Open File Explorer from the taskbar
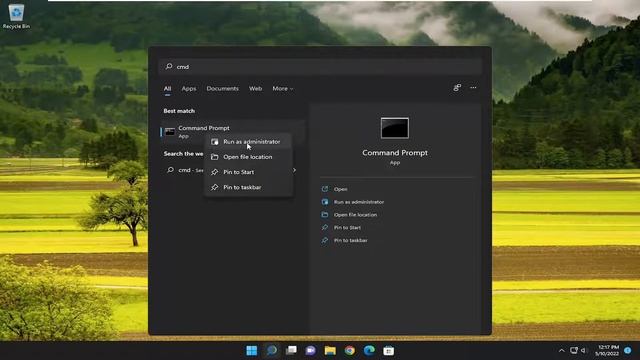640x360 pixels. [330, 350]
